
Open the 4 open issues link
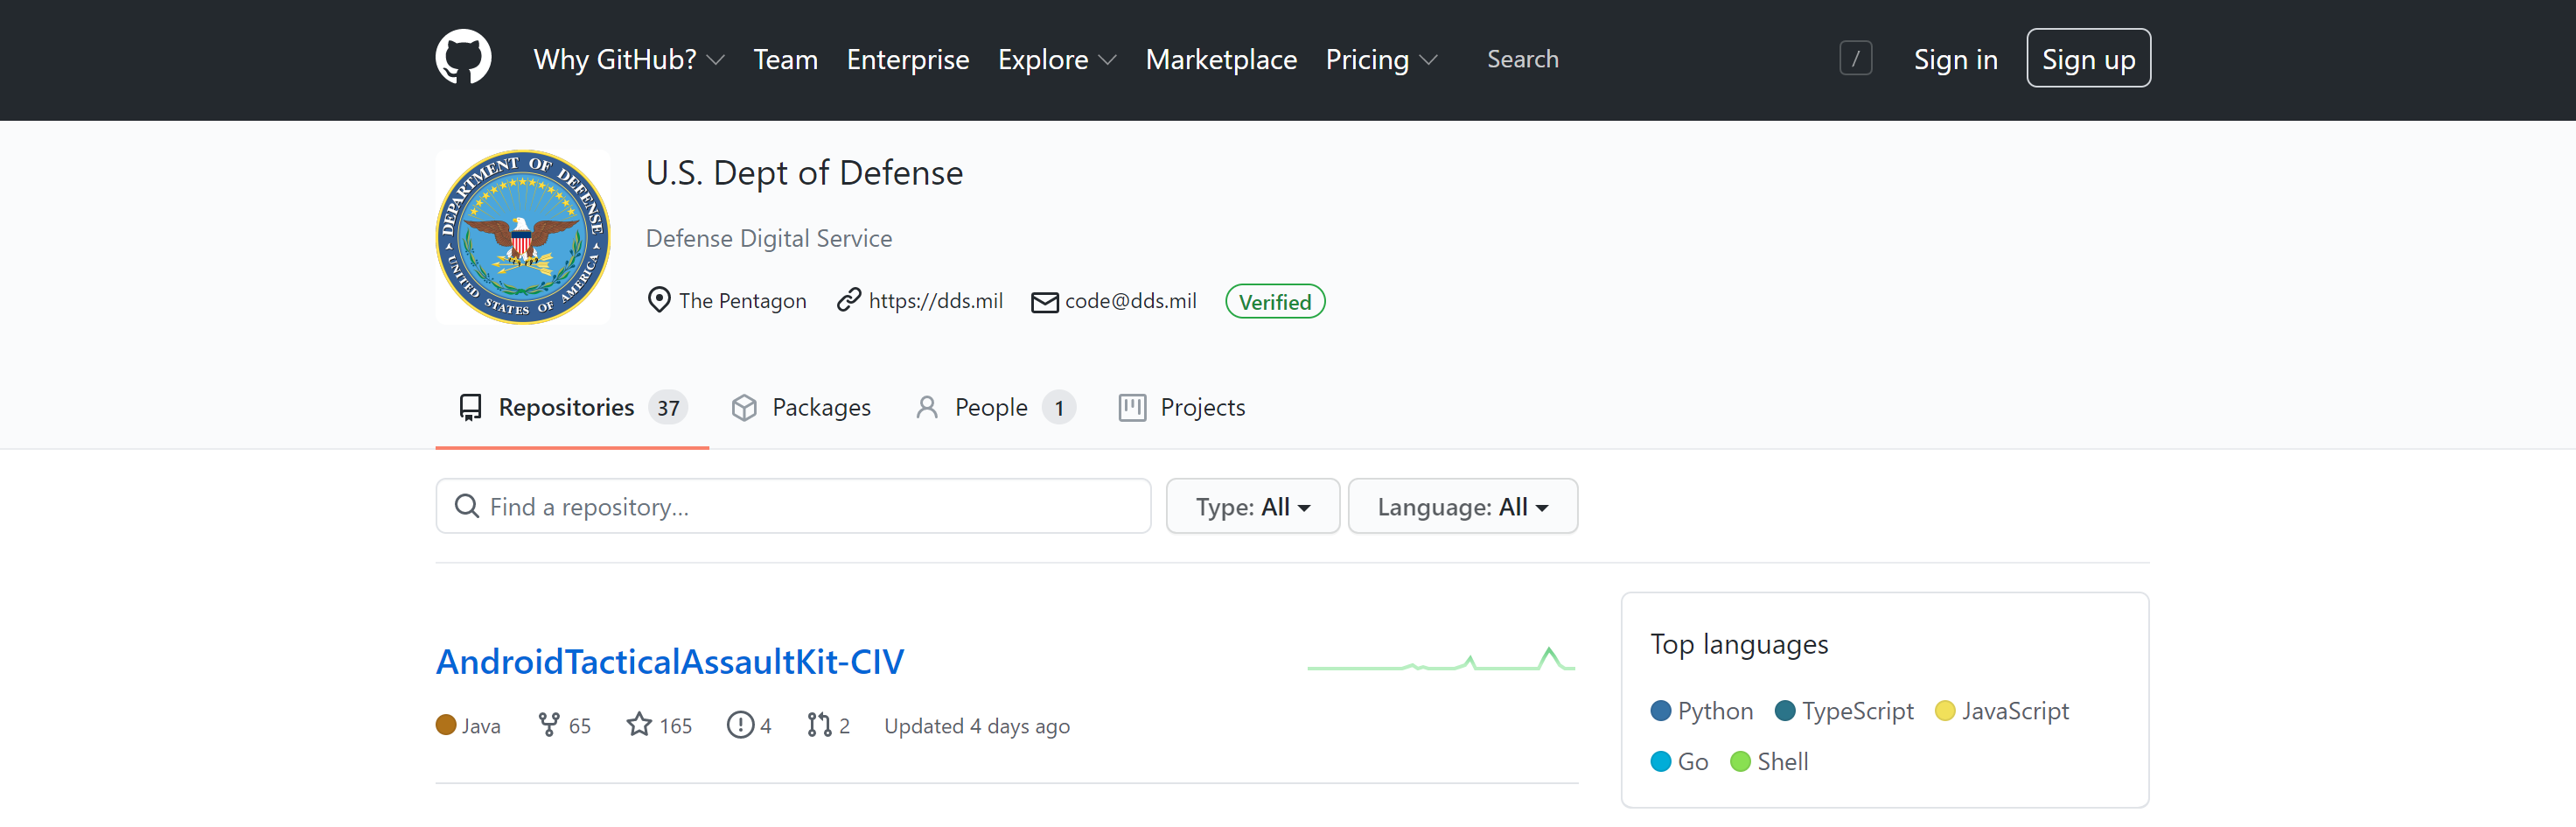(749, 726)
